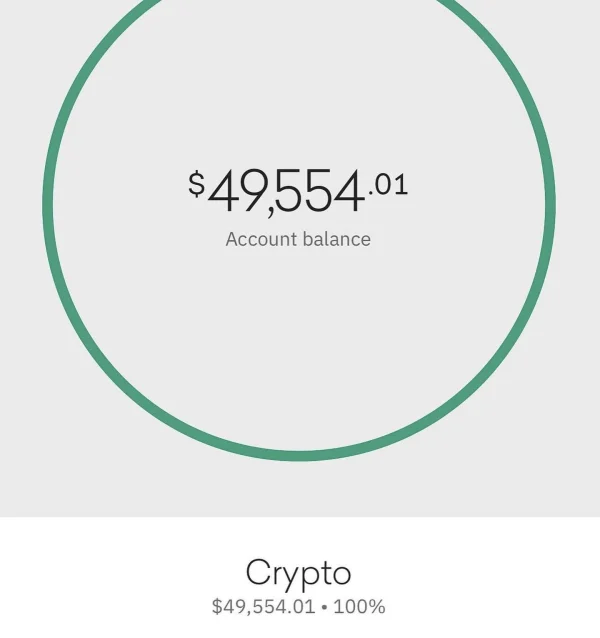The image size is (600, 638).
Task: Tap the bottom arc of the green ring
Action: point(299,456)
